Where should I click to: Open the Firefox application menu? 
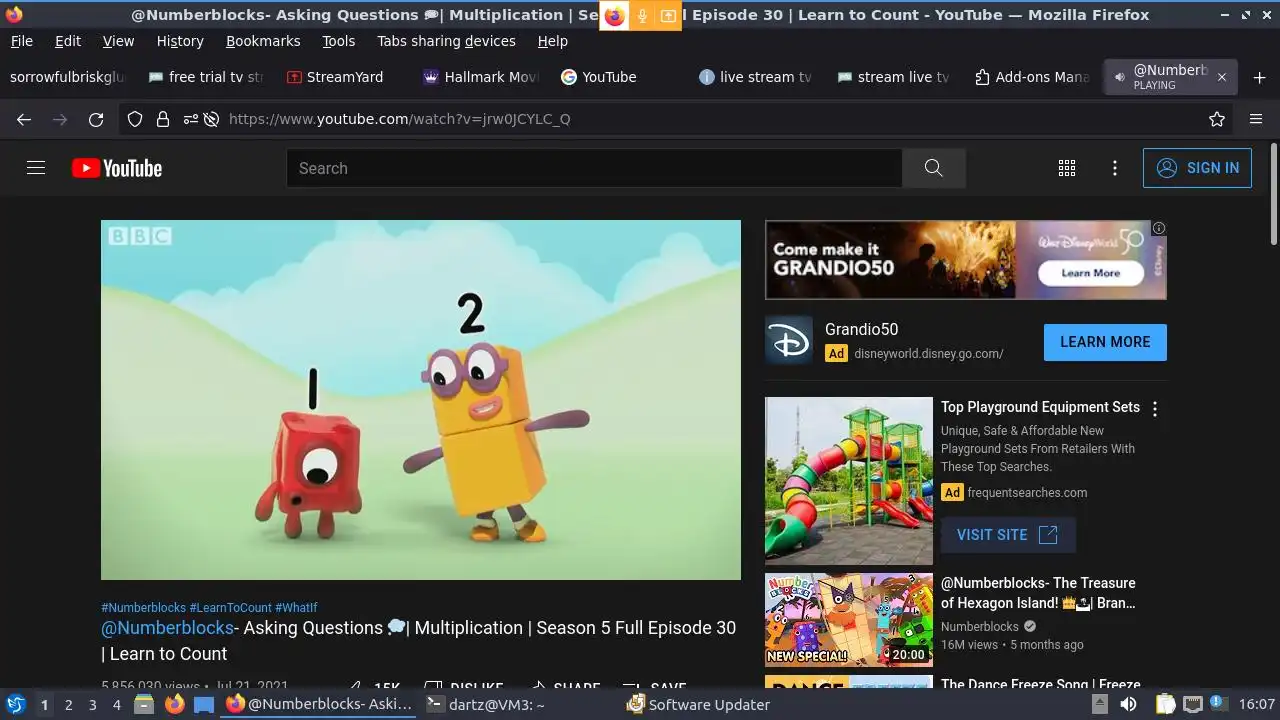[x=1256, y=119]
